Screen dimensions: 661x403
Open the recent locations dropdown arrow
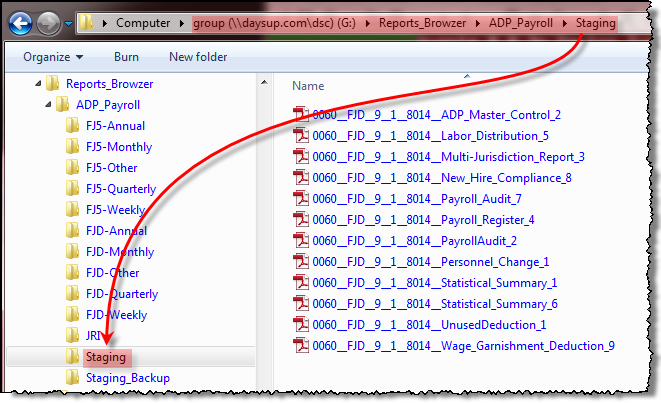click(x=68, y=21)
